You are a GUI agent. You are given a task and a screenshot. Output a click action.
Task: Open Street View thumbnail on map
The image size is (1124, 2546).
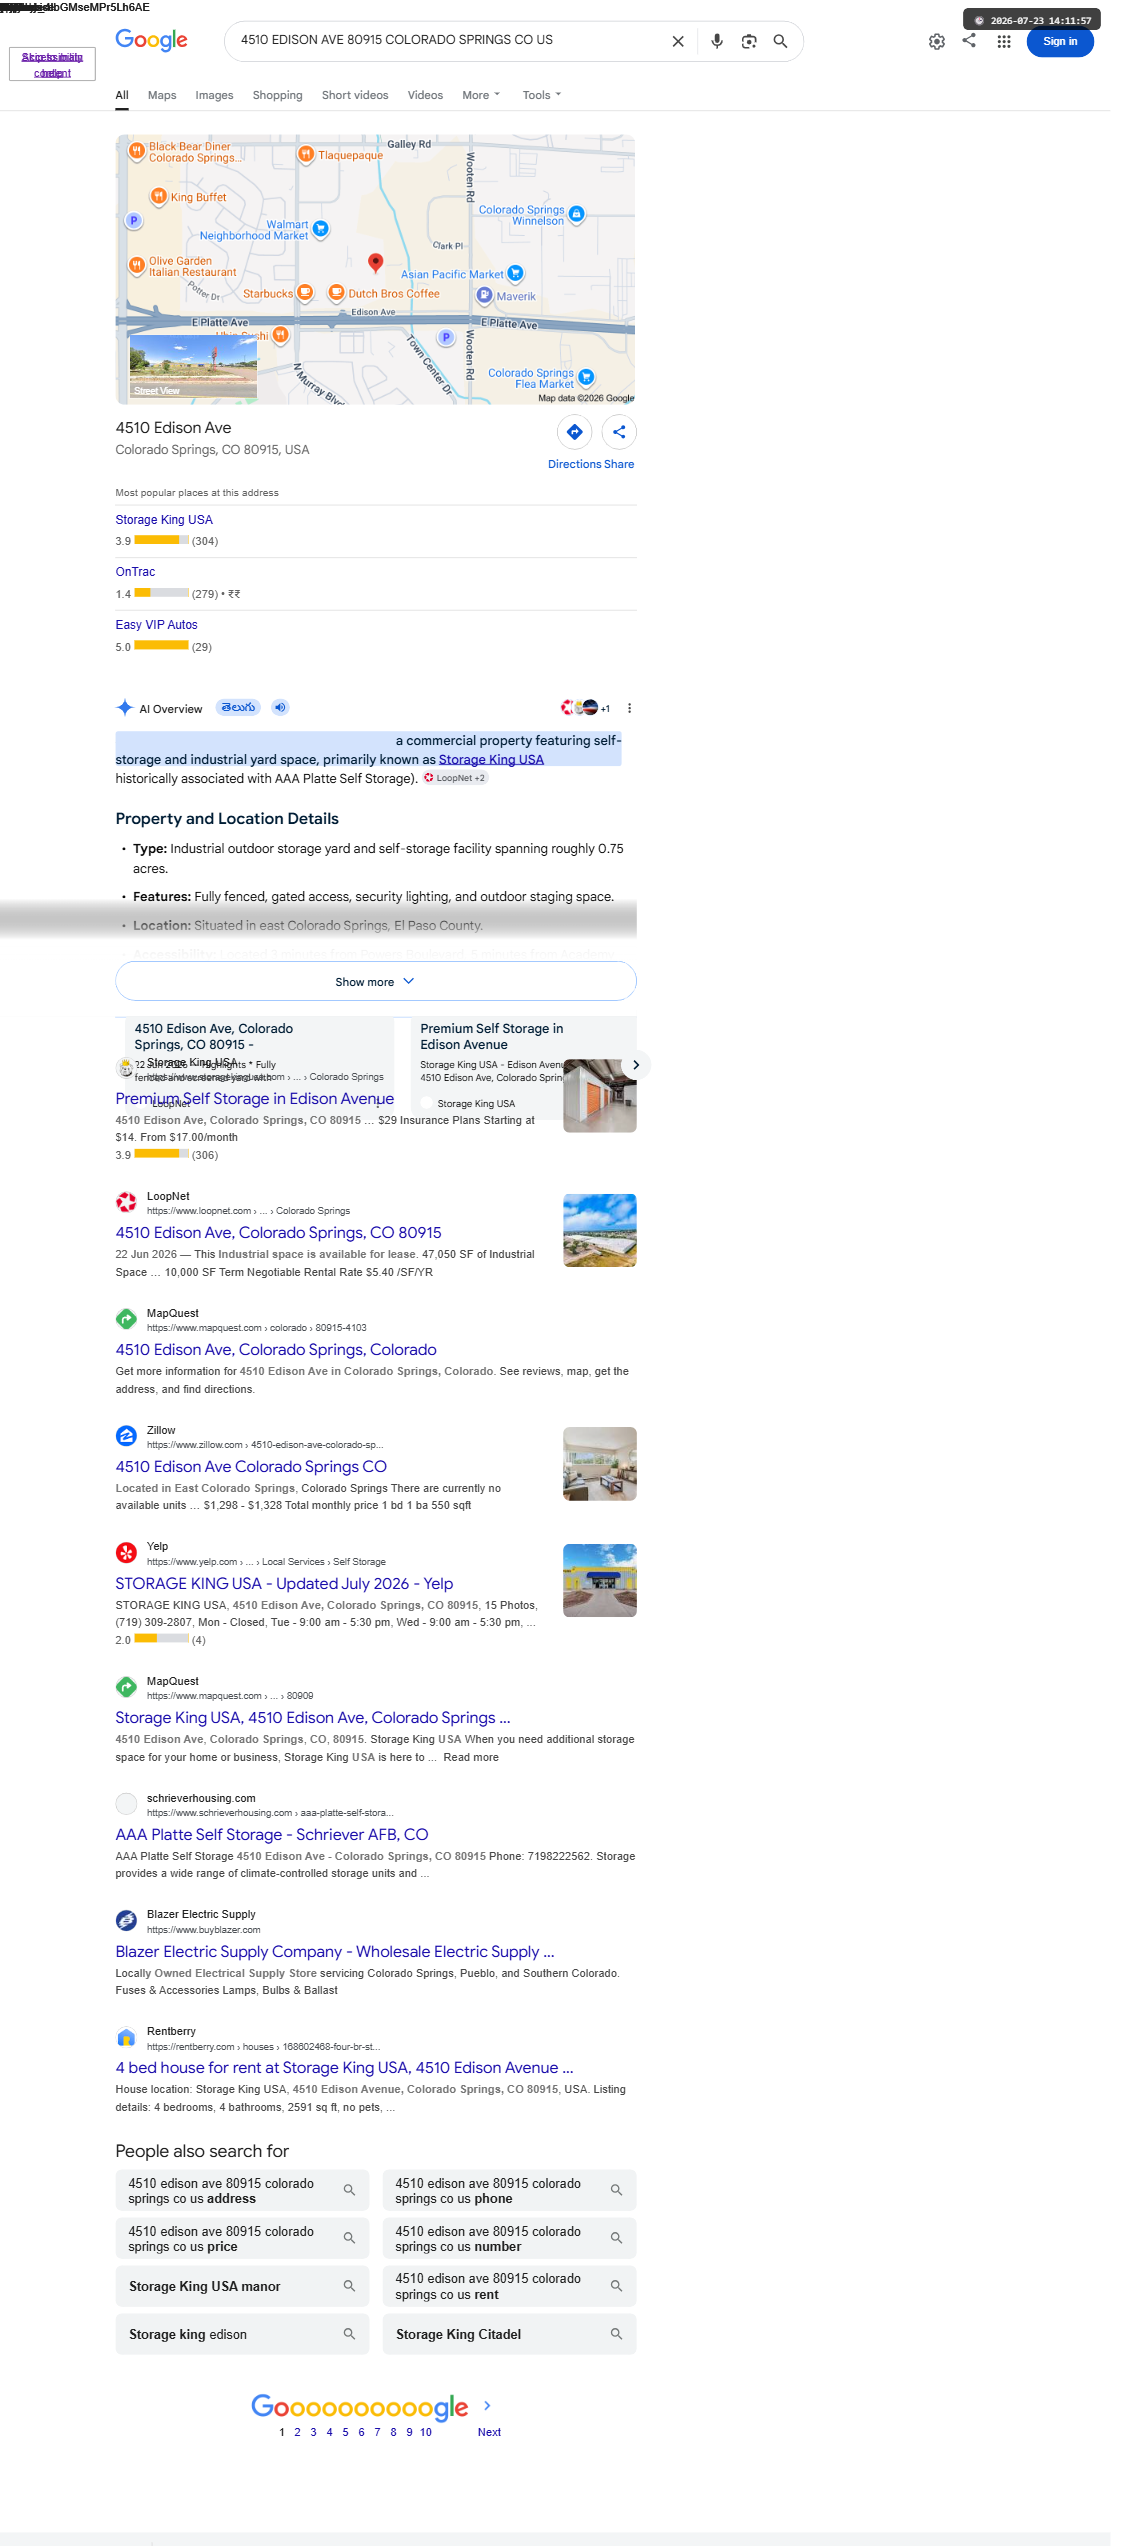(x=193, y=366)
